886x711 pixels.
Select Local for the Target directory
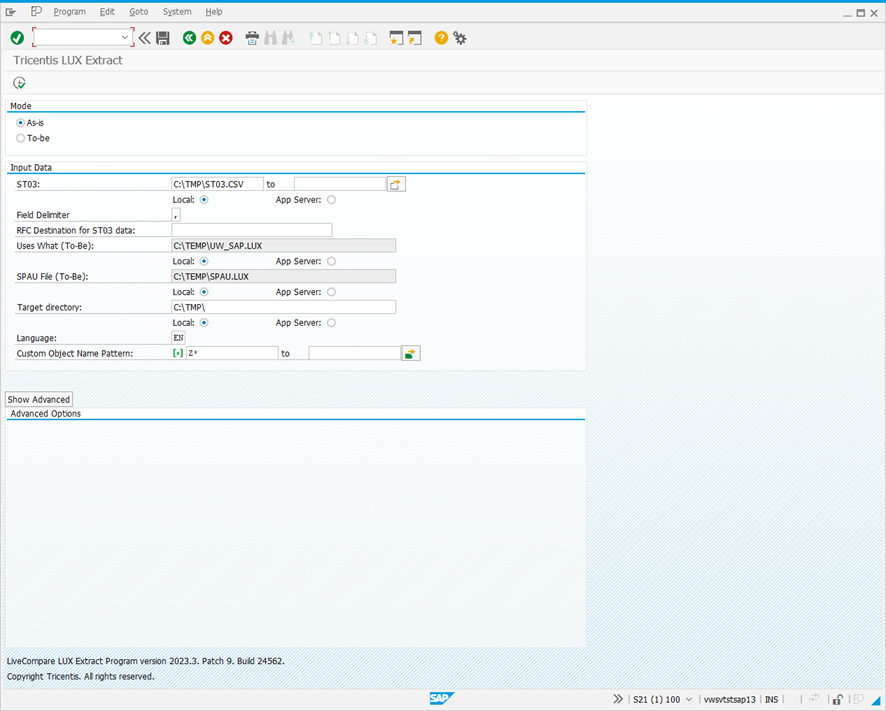tap(203, 322)
